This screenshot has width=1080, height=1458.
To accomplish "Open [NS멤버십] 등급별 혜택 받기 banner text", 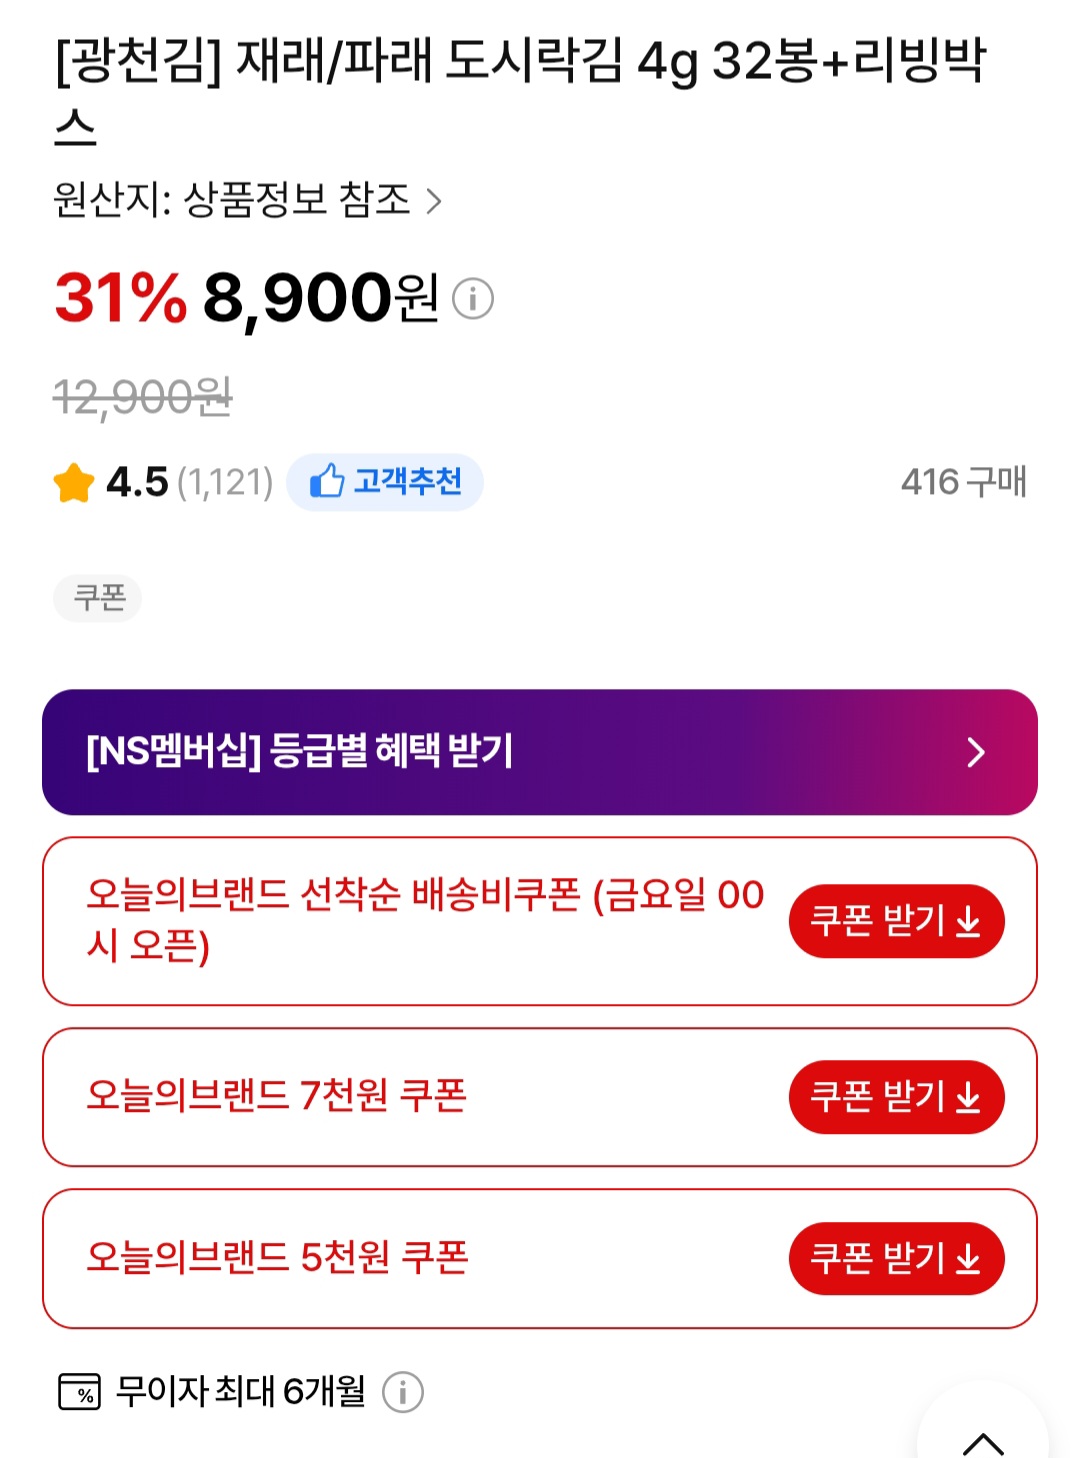I will point(300,751).
